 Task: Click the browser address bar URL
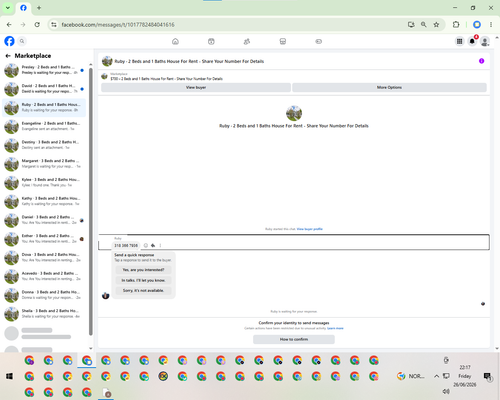pos(118,25)
